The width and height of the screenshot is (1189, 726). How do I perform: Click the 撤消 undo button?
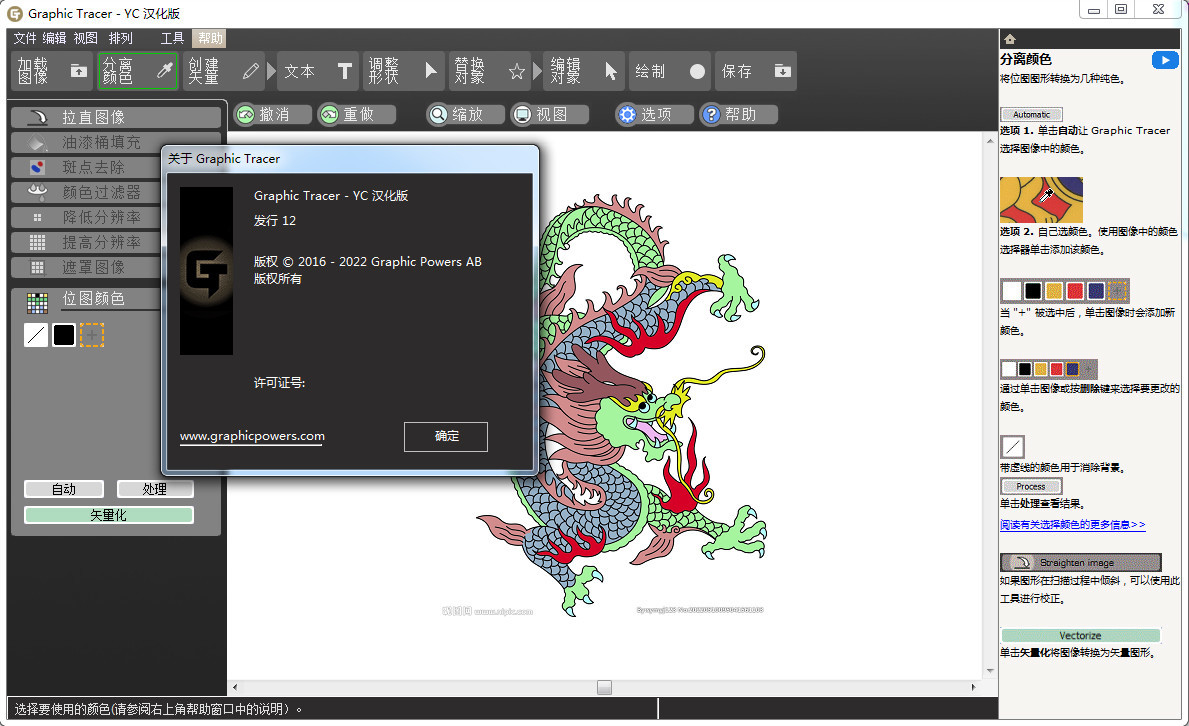point(272,115)
